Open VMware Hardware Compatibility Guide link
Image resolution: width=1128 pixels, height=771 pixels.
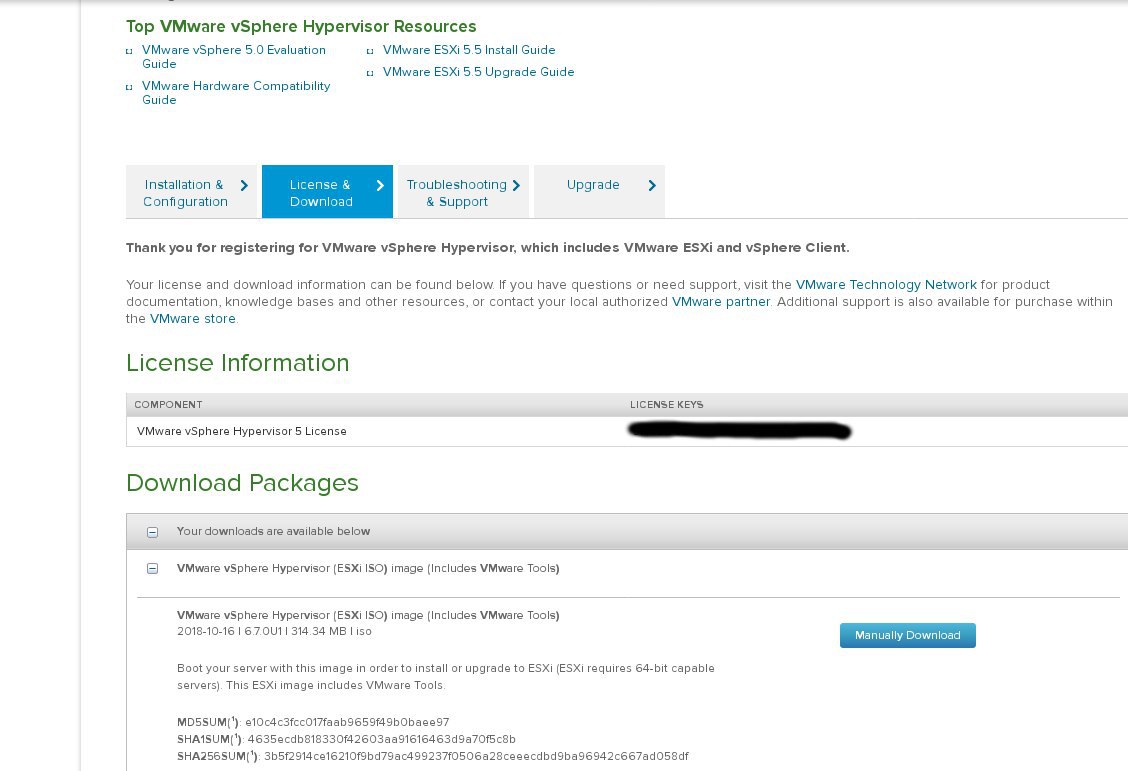click(235, 93)
